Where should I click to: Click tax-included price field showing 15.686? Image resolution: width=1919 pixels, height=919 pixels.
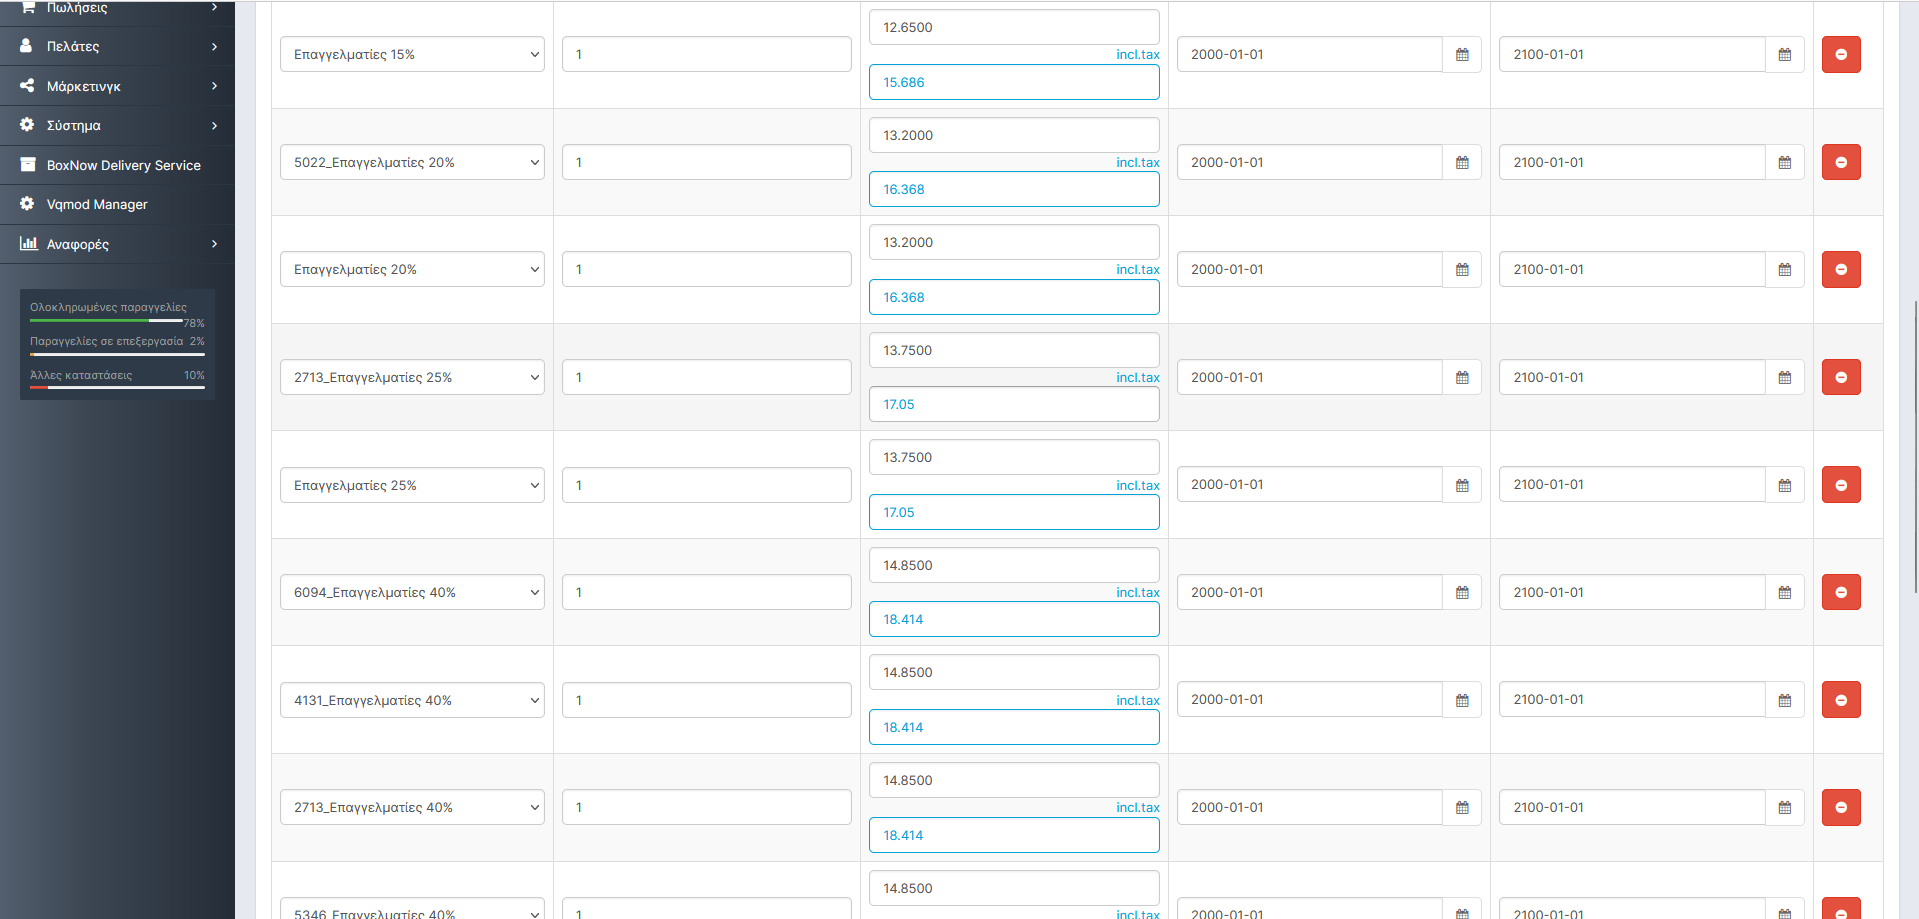pyautogui.click(x=1013, y=82)
